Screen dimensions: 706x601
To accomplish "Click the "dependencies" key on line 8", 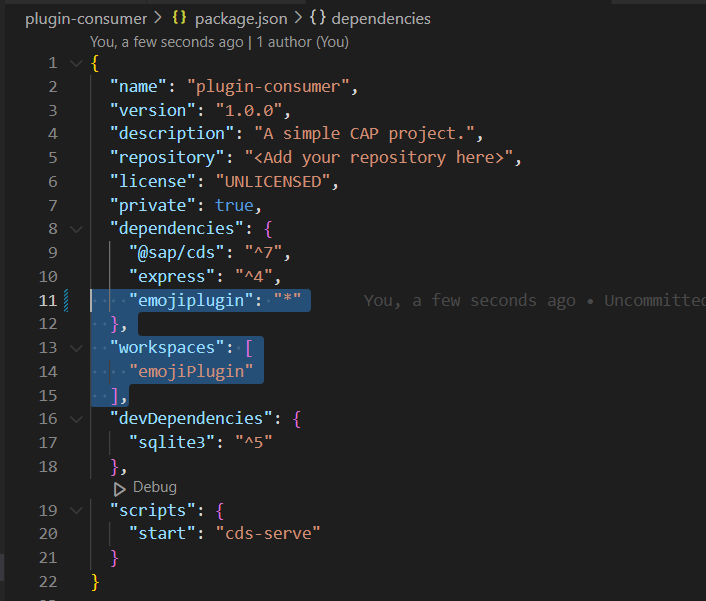I will [x=177, y=229].
